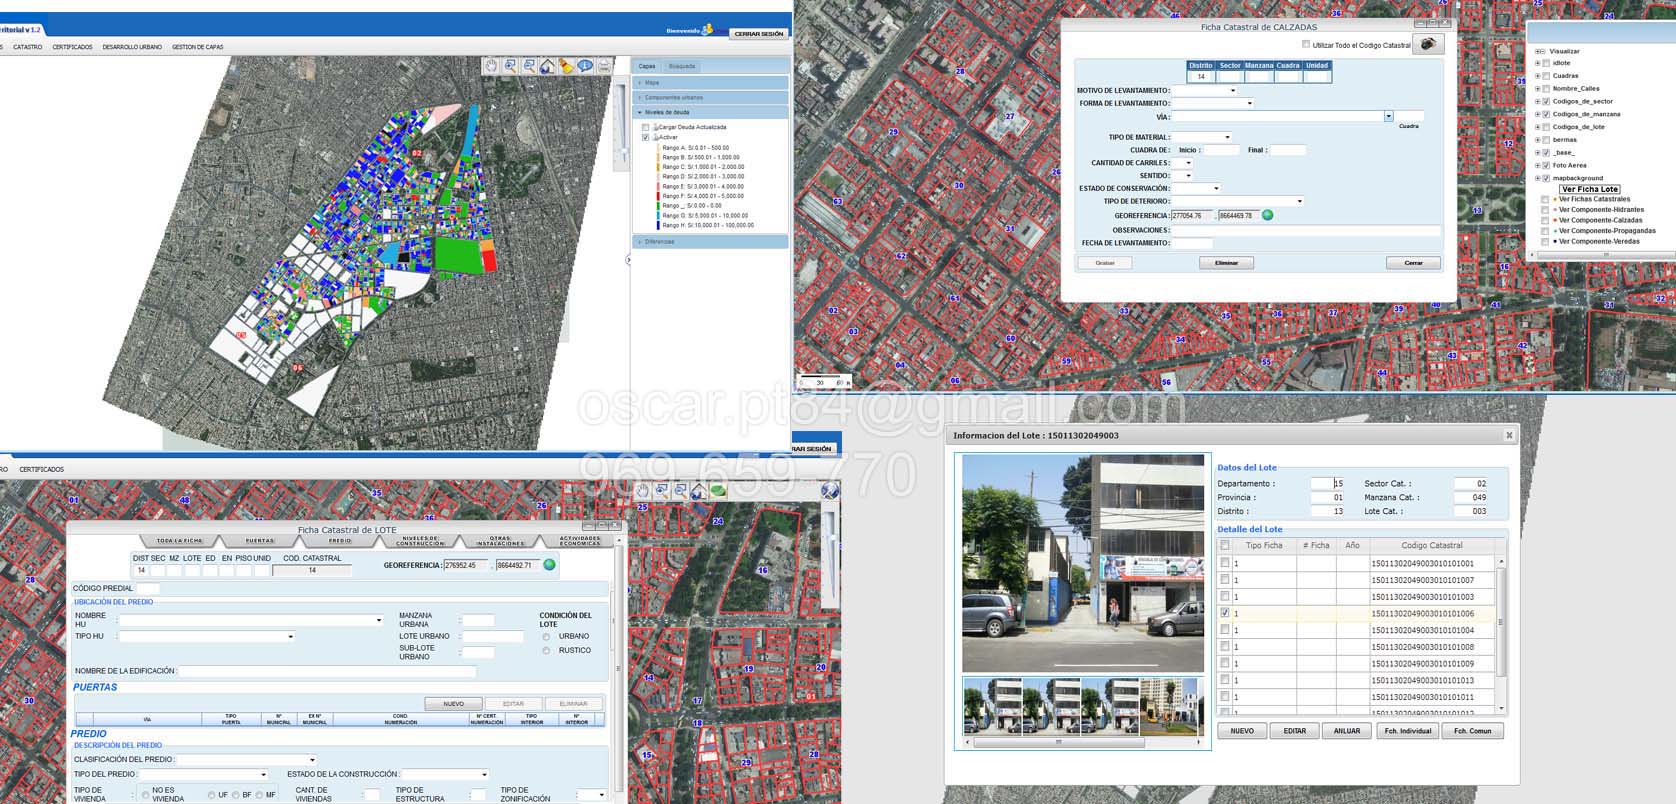Open the GESTION DE CAPAS menu
The image size is (1676, 804).
[x=198, y=47]
